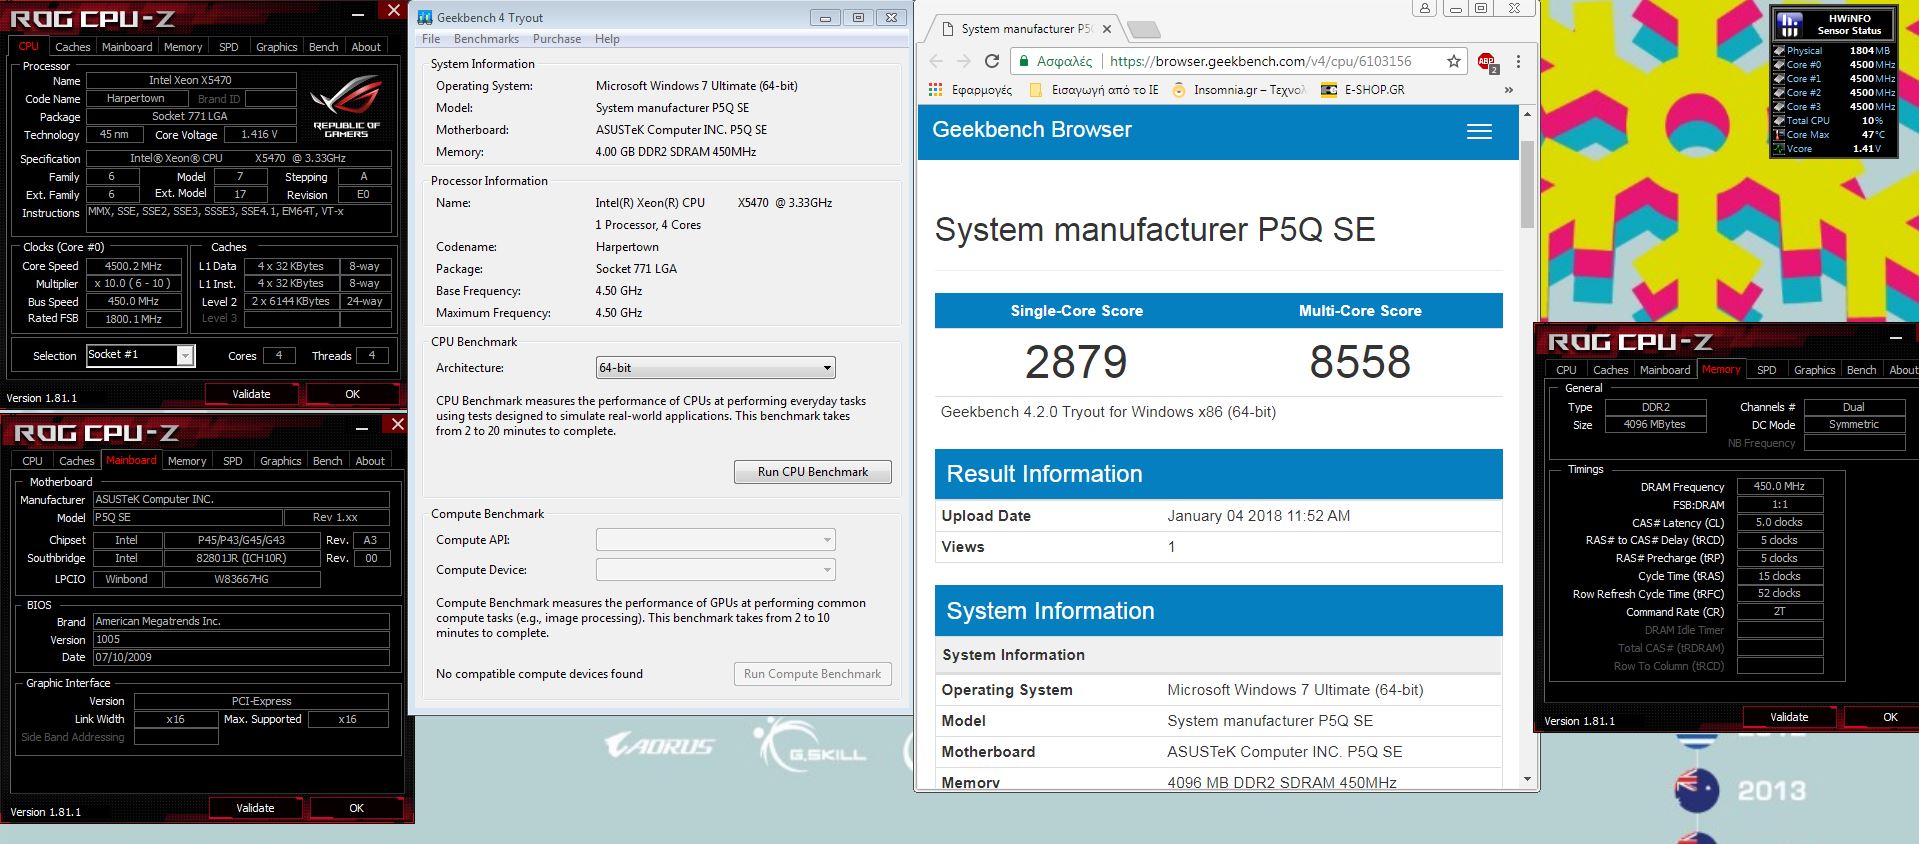The height and width of the screenshot is (844, 1919).
Task: Open the Geekbench Browser hamburger menu
Action: point(1479,131)
